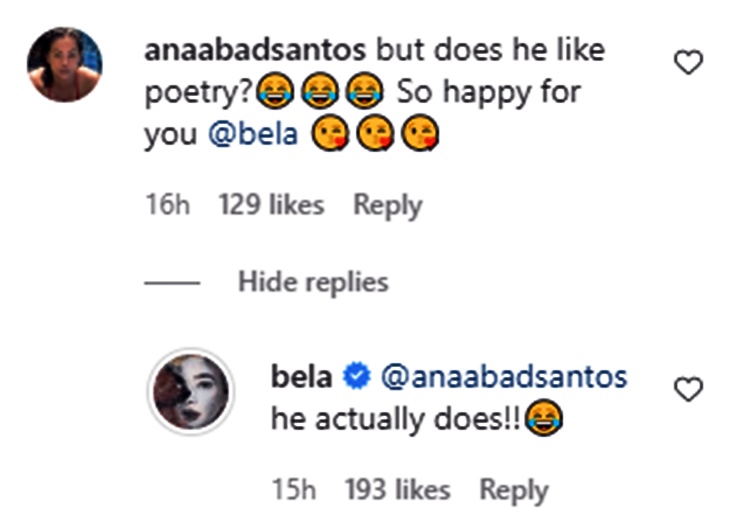Screen dimensions: 750x521
Task: Click the "he actually does!!" reply text
Action: pyautogui.click(x=392, y=420)
